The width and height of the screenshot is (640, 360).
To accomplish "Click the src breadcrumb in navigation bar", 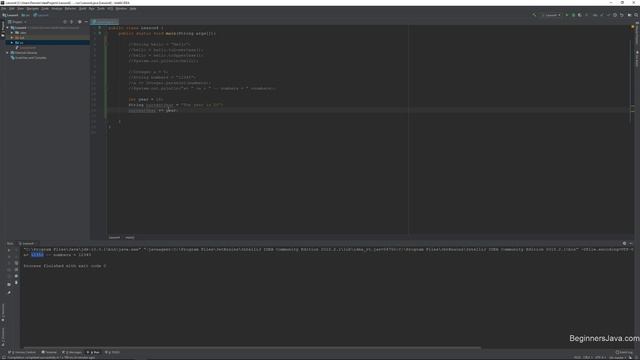I will [25, 15].
